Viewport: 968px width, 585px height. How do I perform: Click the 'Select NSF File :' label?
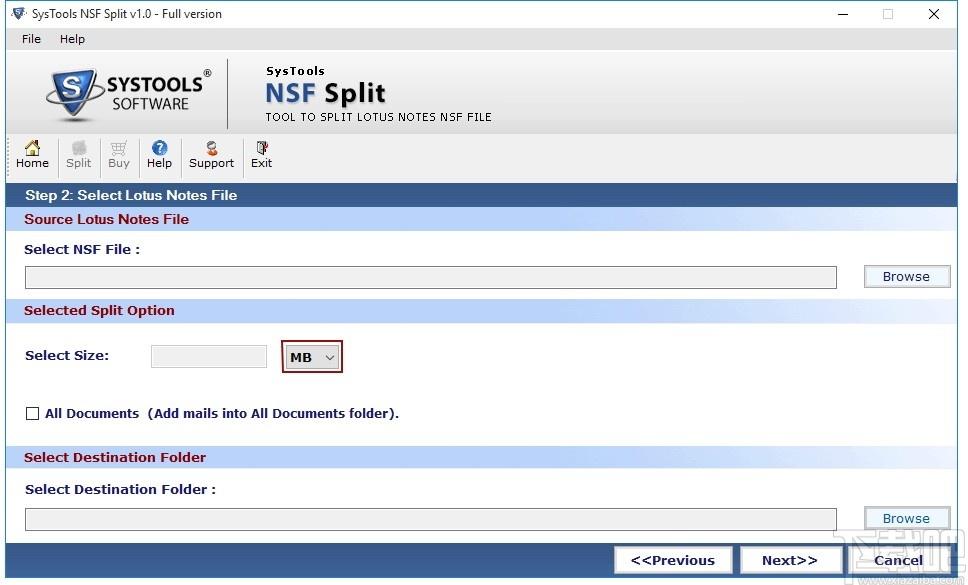(x=82, y=249)
